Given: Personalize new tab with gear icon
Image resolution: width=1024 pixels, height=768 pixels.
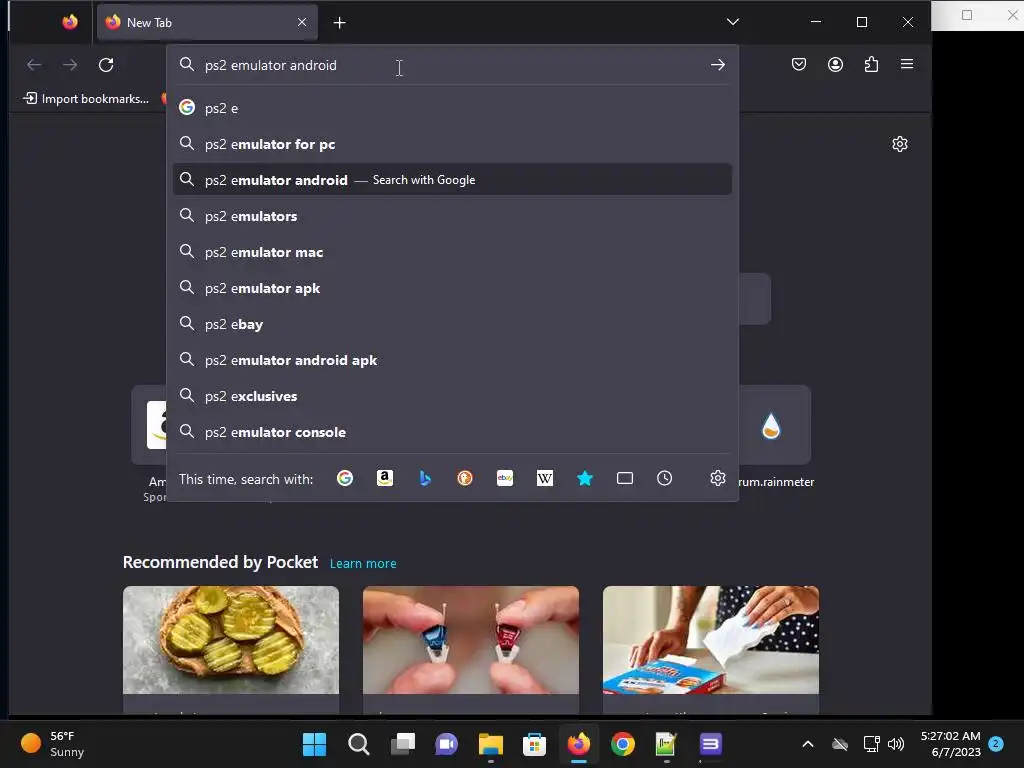Looking at the screenshot, I should pos(900,144).
